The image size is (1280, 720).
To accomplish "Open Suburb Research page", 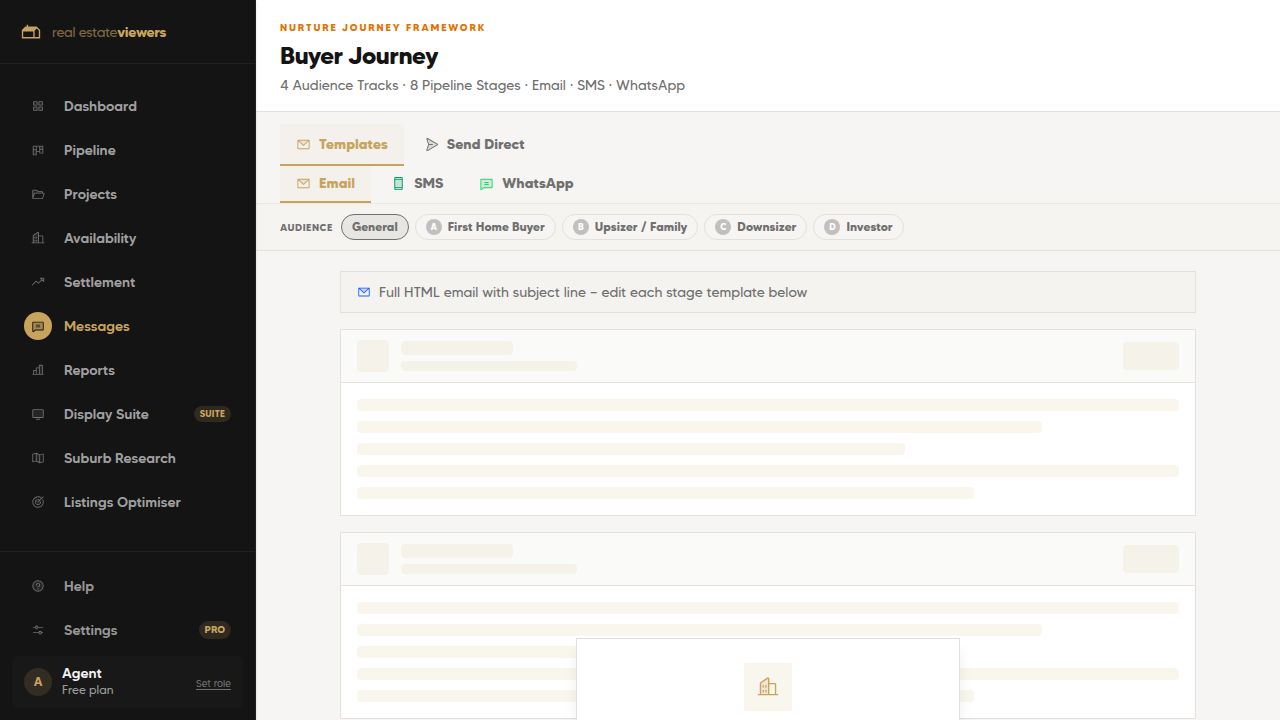I will click(128, 458).
